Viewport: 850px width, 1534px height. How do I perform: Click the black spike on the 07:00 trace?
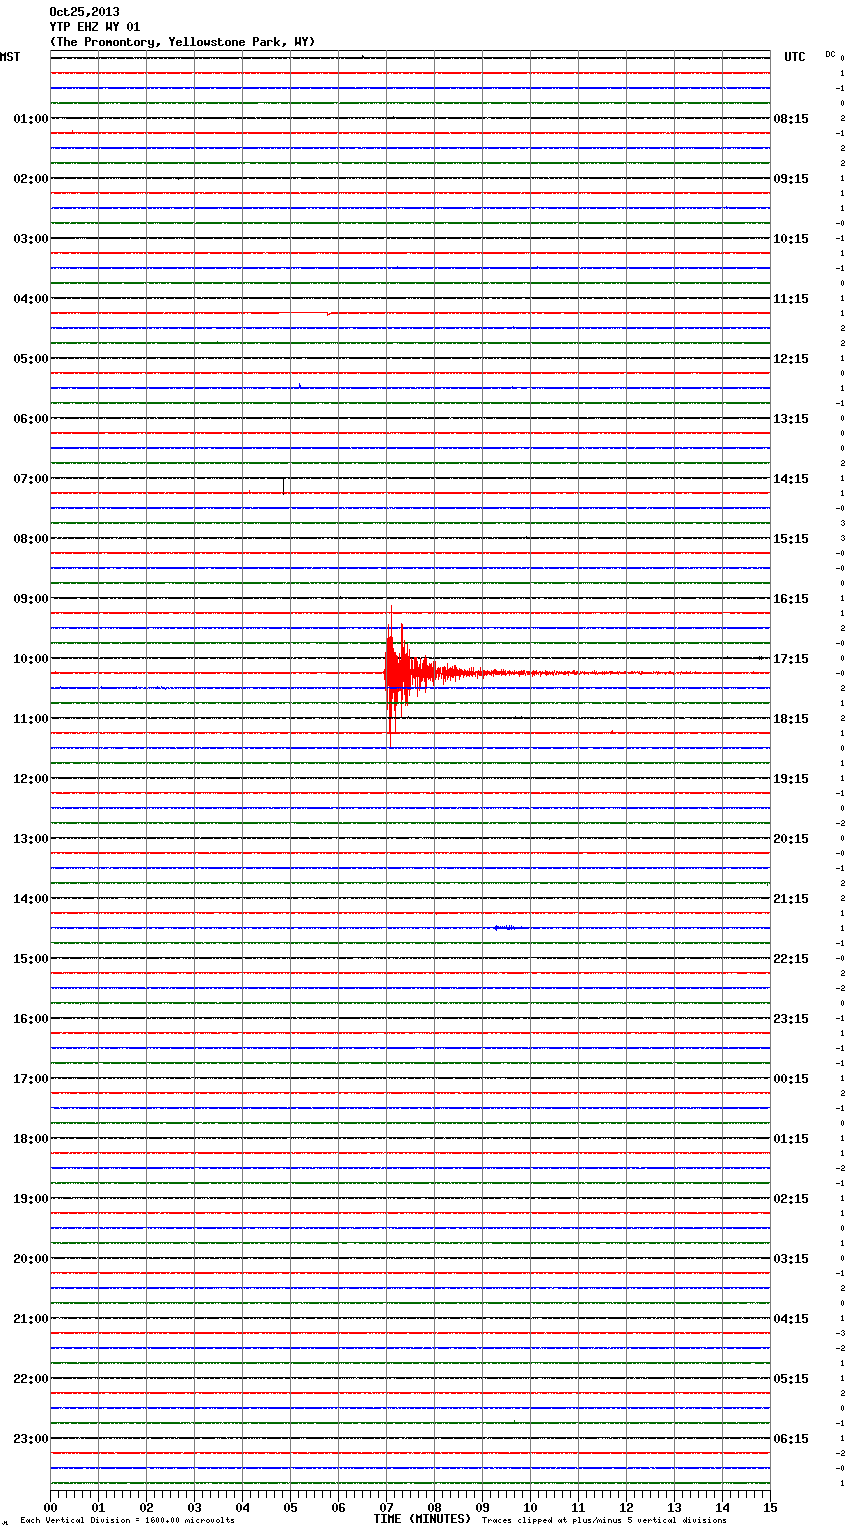(284, 486)
